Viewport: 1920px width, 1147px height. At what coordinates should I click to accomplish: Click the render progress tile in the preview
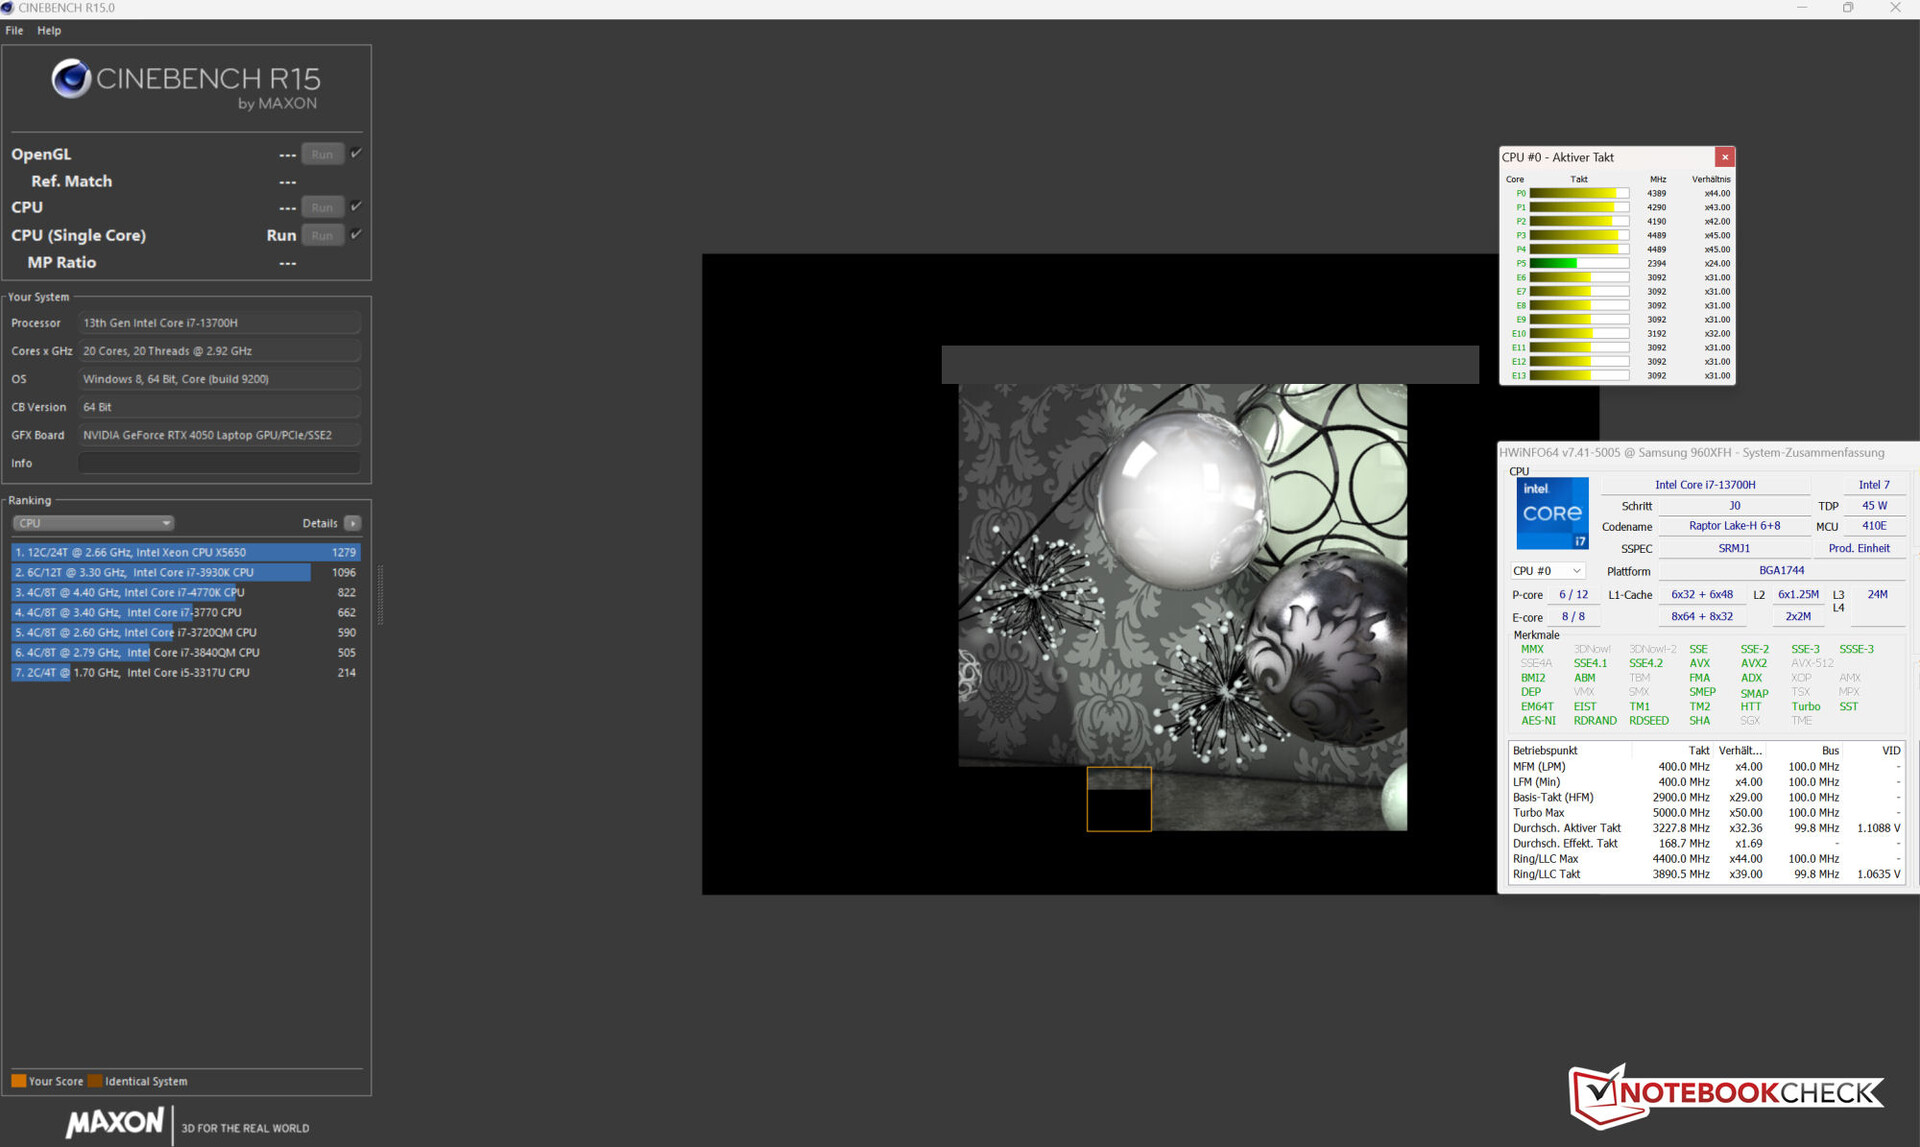click(1118, 799)
